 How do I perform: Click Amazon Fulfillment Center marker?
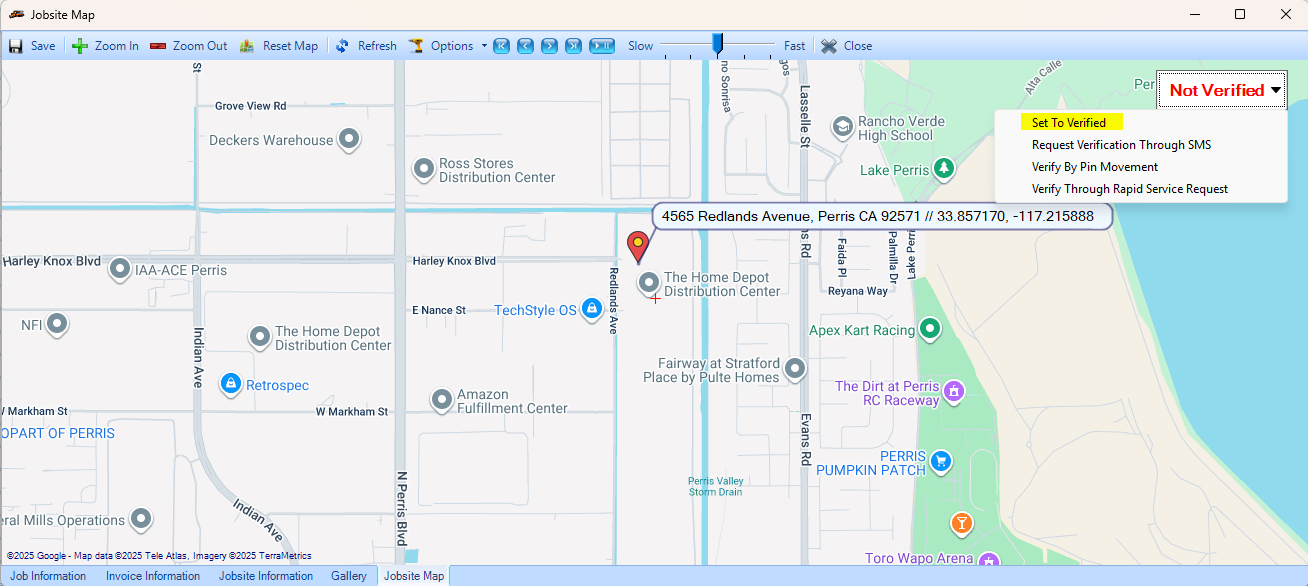tap(442, 401)
